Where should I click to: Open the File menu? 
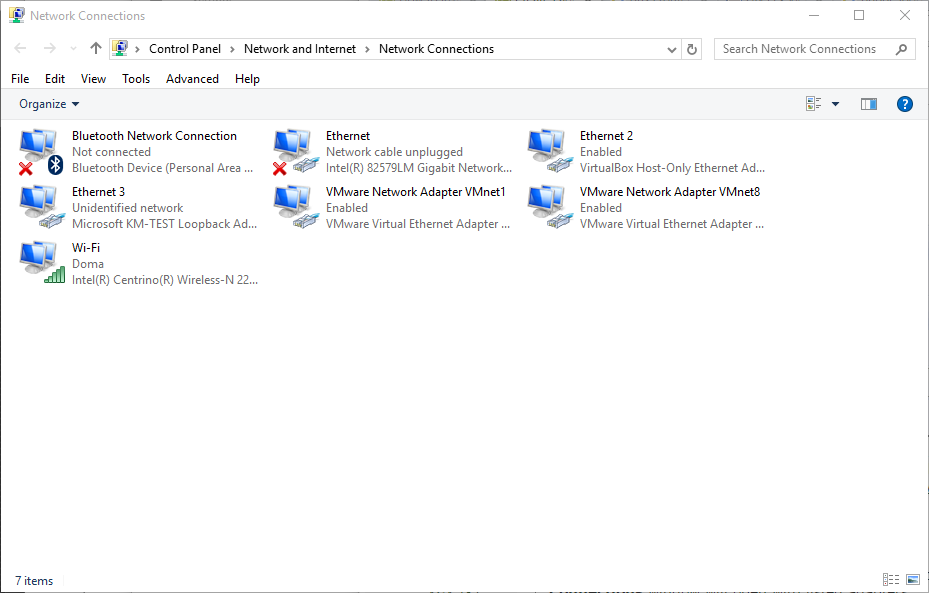coord(20,79)
